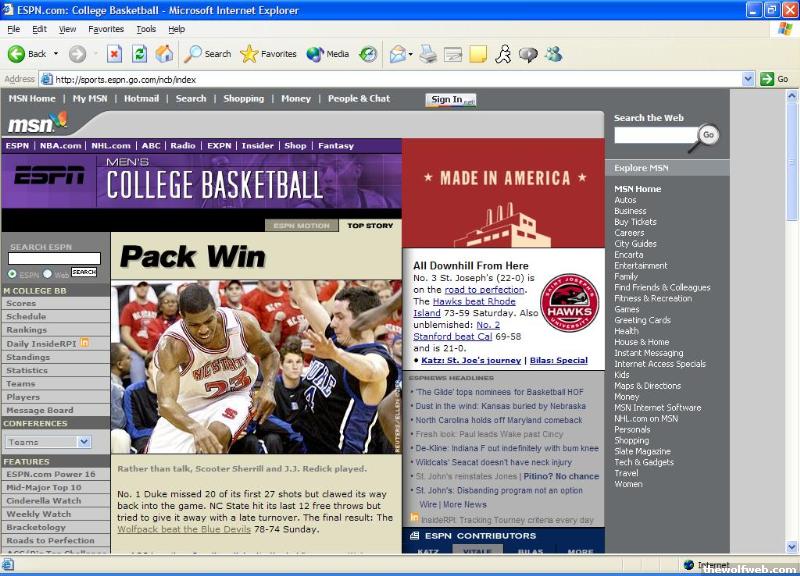Open the Favorites star icon
The width and height of the screenshot is (800, 576).
coord(249,54)
